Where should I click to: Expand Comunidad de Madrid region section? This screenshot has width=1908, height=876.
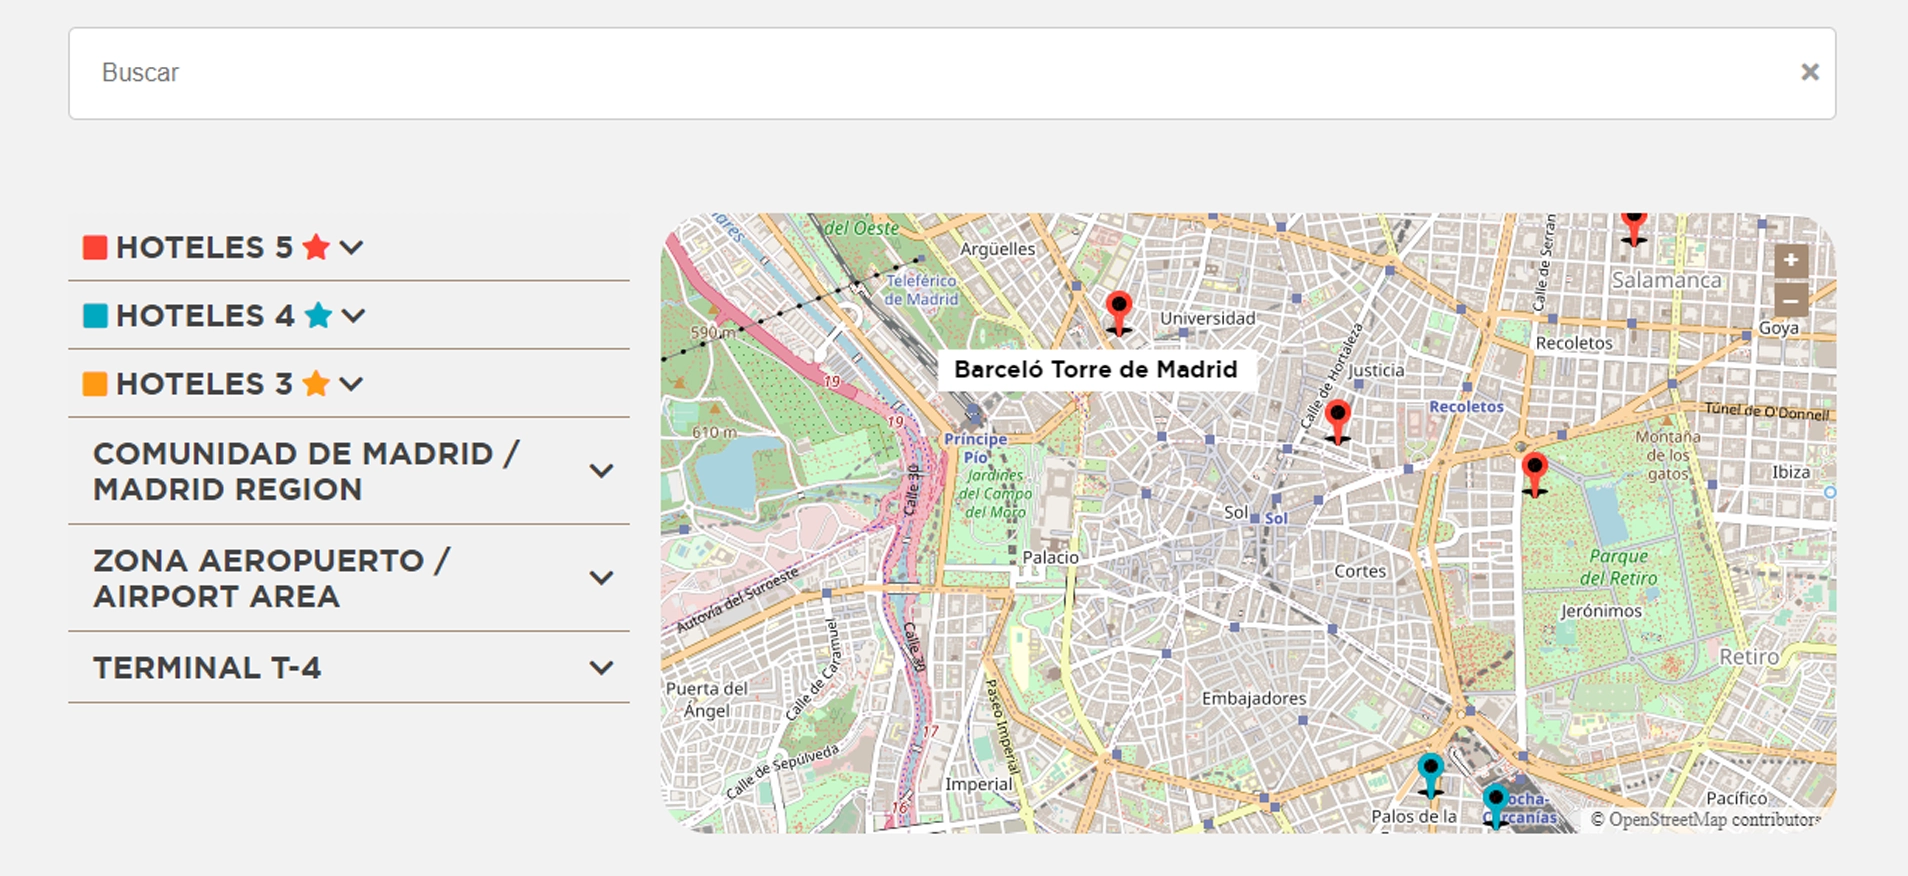(601, 471)
